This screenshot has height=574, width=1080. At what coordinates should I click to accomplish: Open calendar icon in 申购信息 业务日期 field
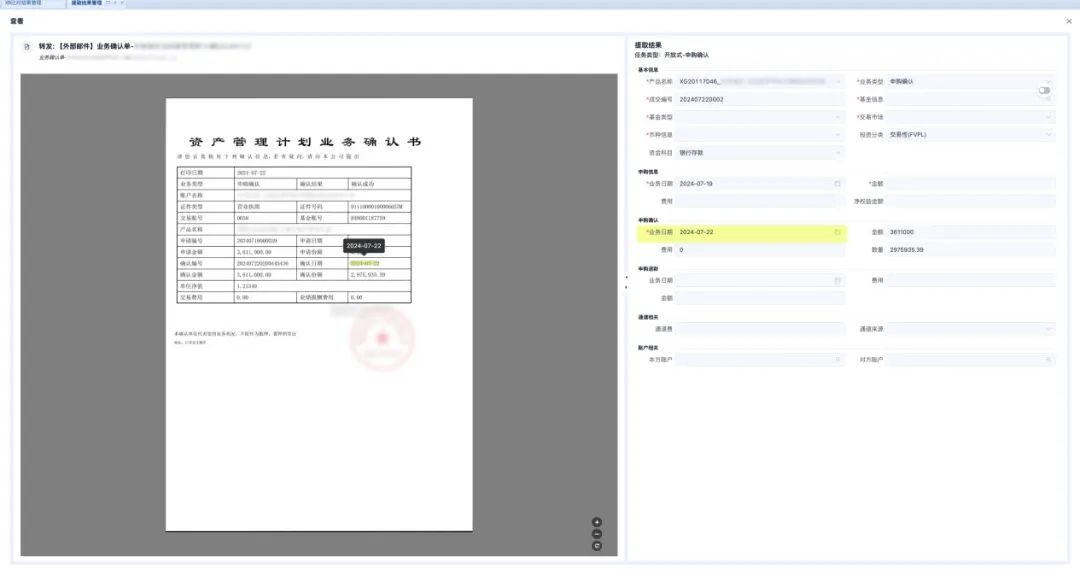click(838, 184)
